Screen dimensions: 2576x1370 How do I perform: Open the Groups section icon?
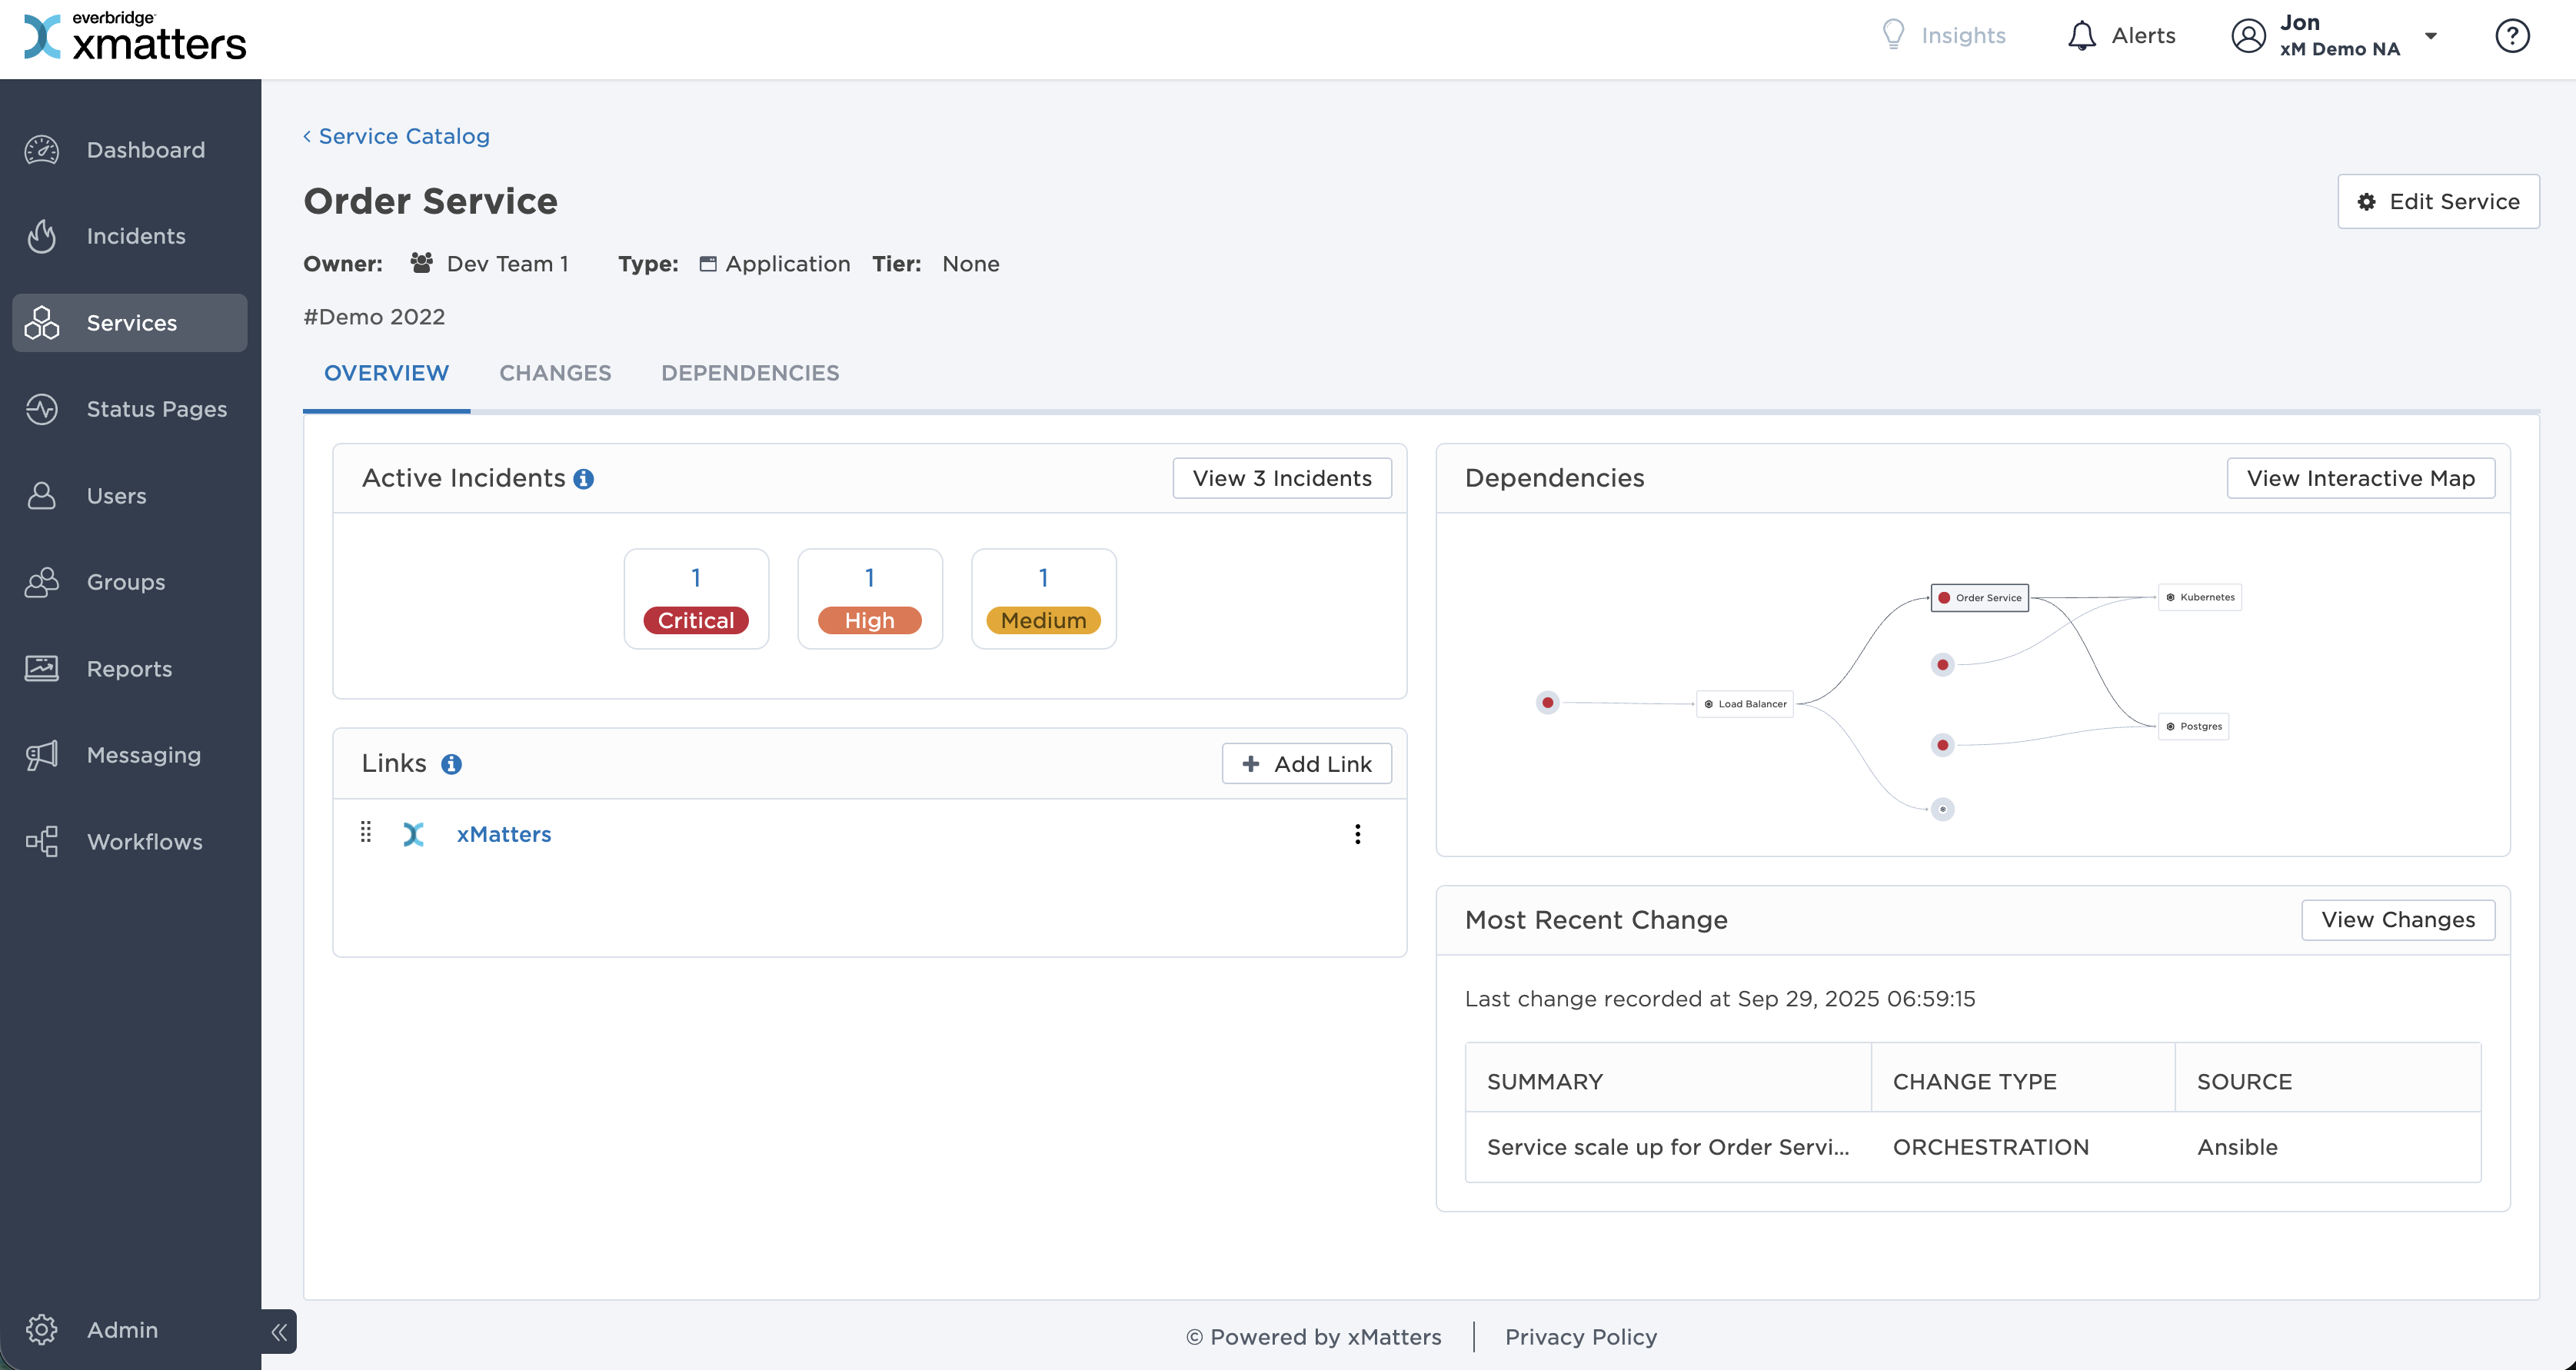tap(42, 582)
